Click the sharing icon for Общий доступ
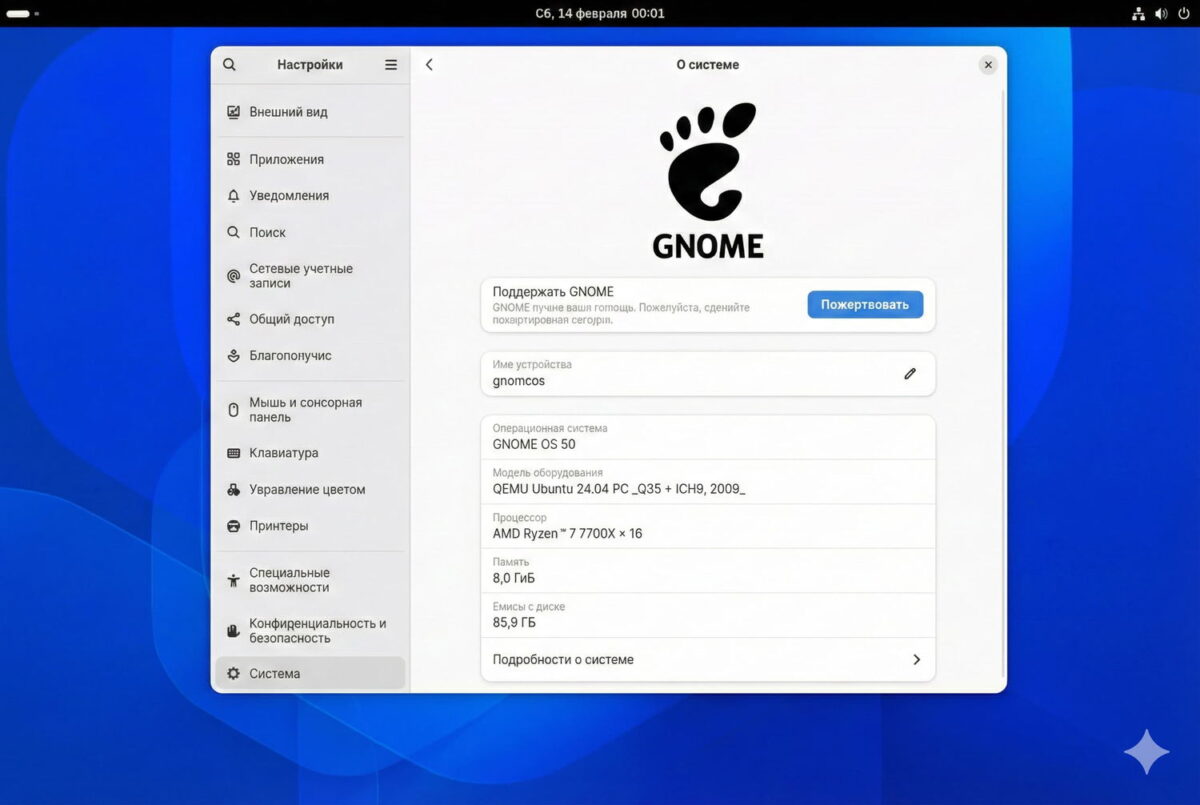 pos(231,318)
